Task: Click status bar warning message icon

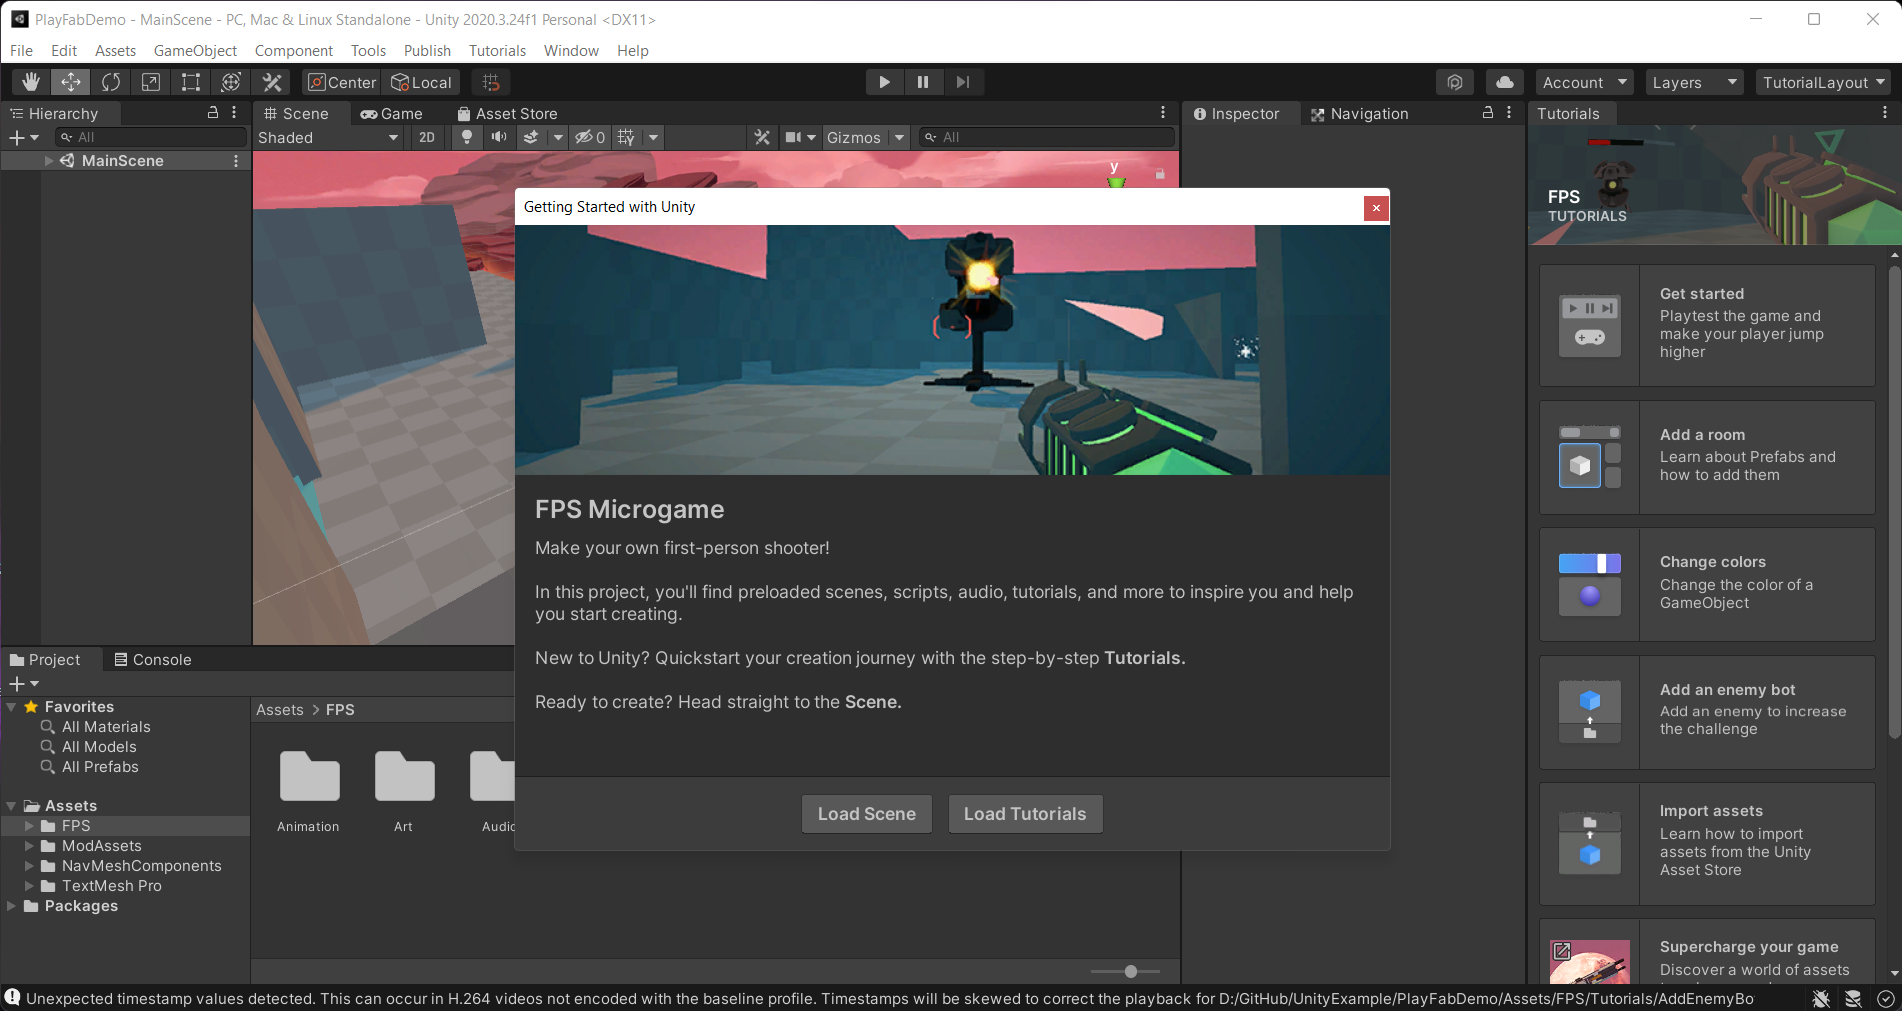Action: pyautogui.click(x=12, y=997)
